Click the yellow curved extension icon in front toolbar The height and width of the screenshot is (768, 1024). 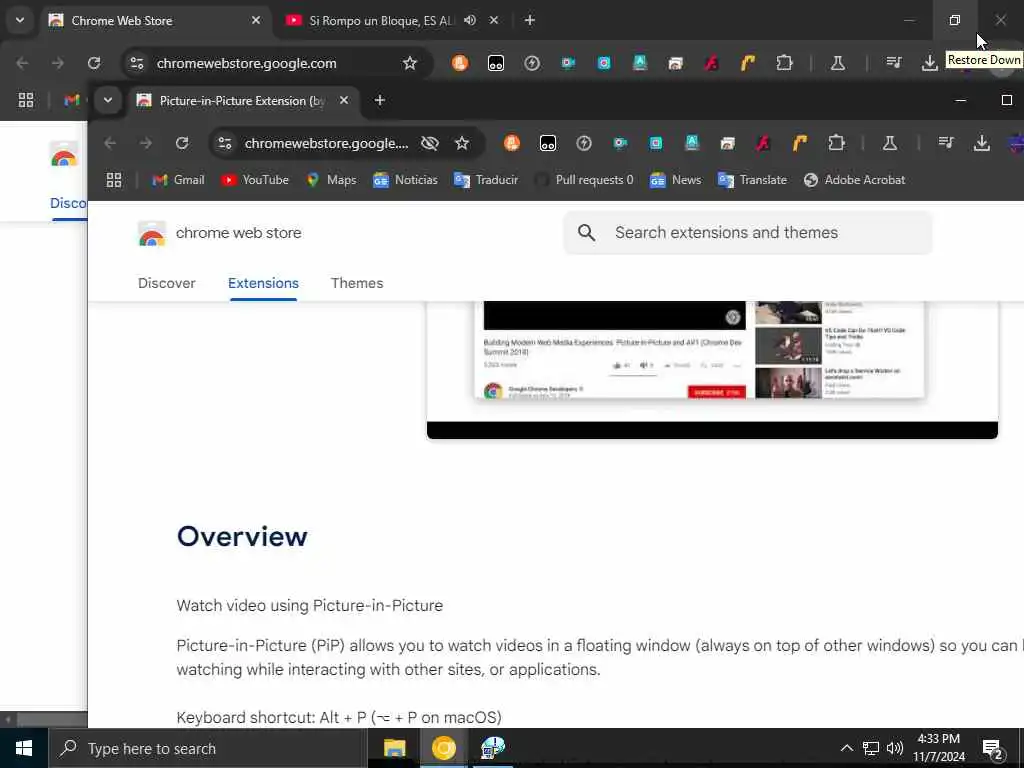(800, 143)
